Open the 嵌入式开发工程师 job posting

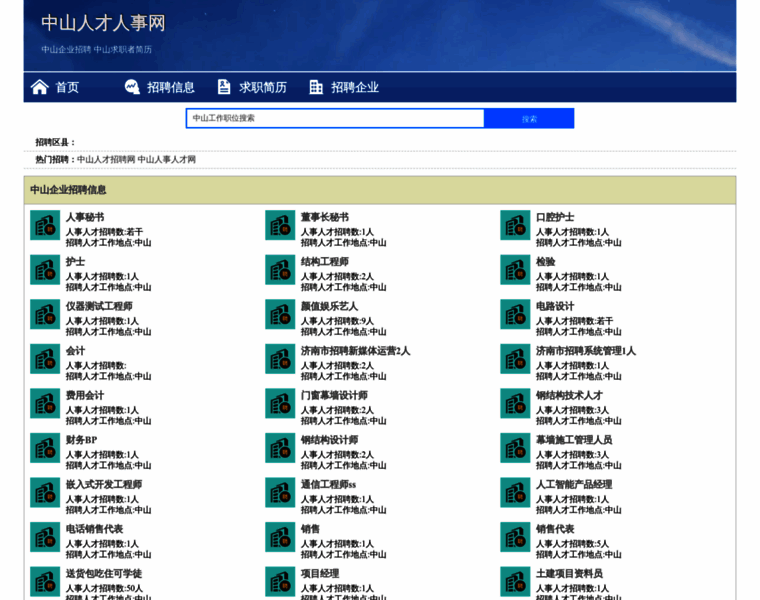(x=104, y=484)
